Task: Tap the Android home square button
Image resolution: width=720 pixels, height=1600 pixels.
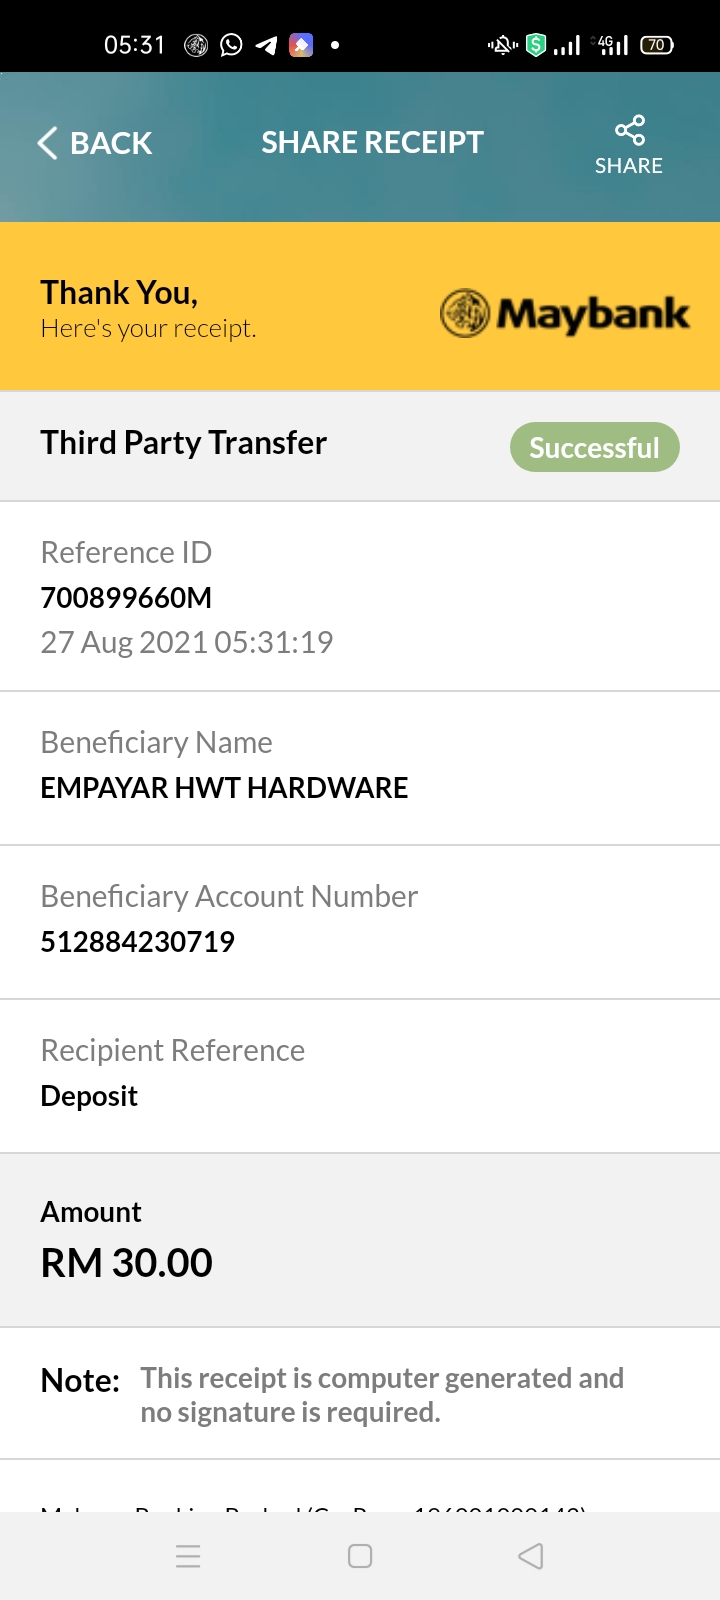Action: [360, 1556]
